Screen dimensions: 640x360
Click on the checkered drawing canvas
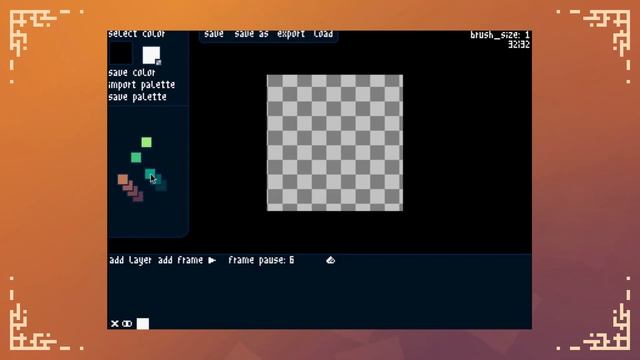pos(335,143)
